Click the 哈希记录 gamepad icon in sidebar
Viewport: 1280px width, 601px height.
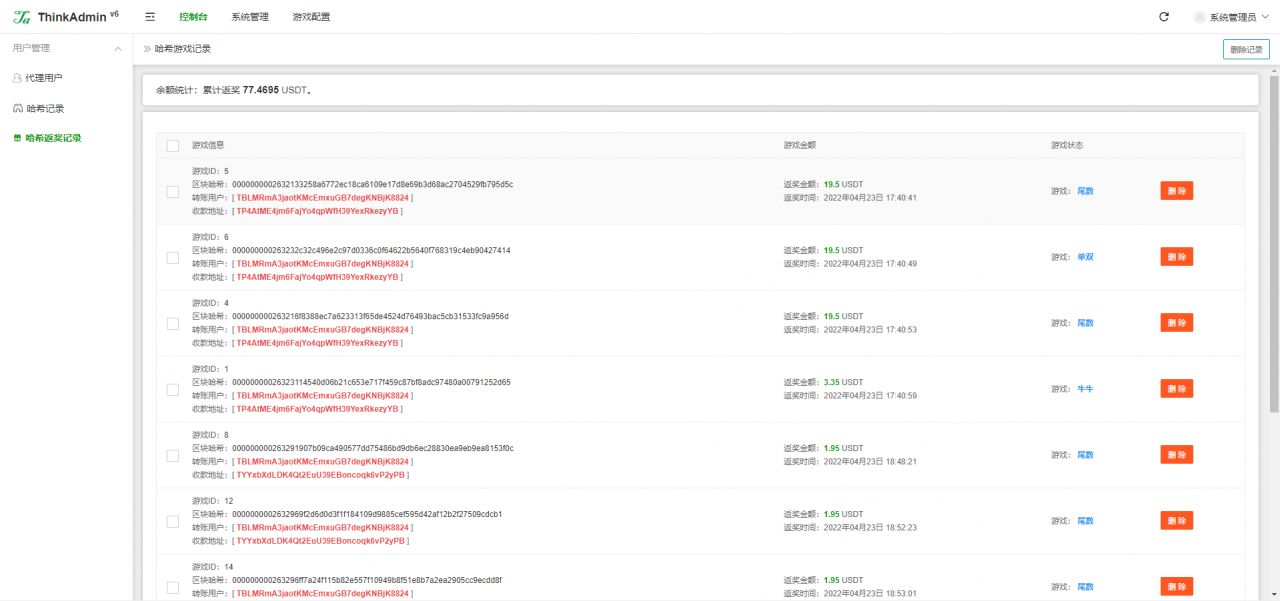[x=17, y=108]
